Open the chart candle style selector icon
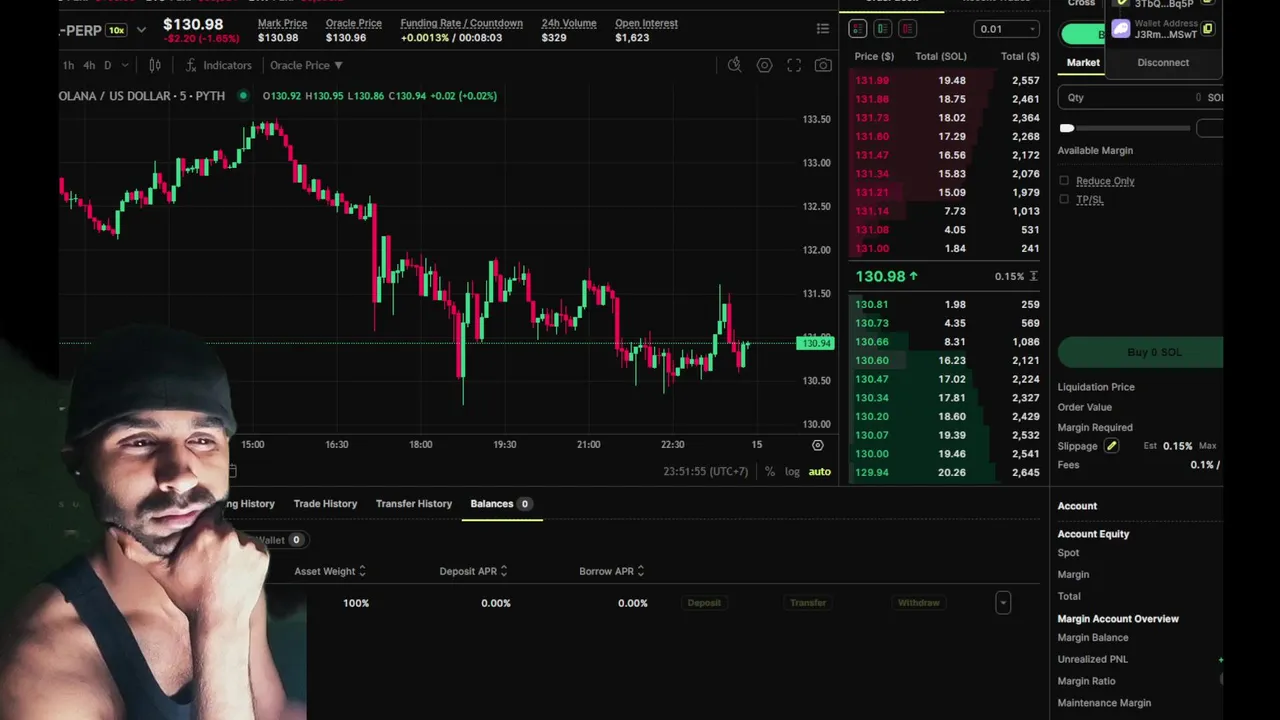 pos(155,65)
